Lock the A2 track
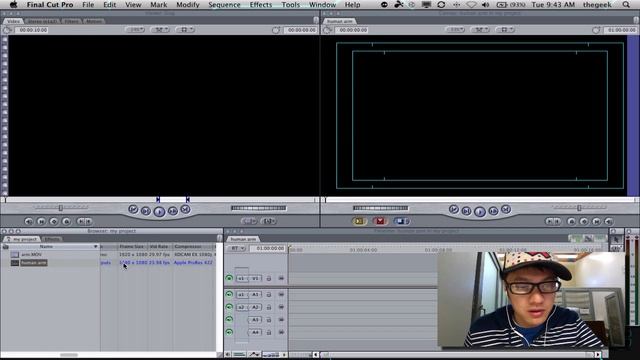Screen dimensions: 640x360 [269, 307]
